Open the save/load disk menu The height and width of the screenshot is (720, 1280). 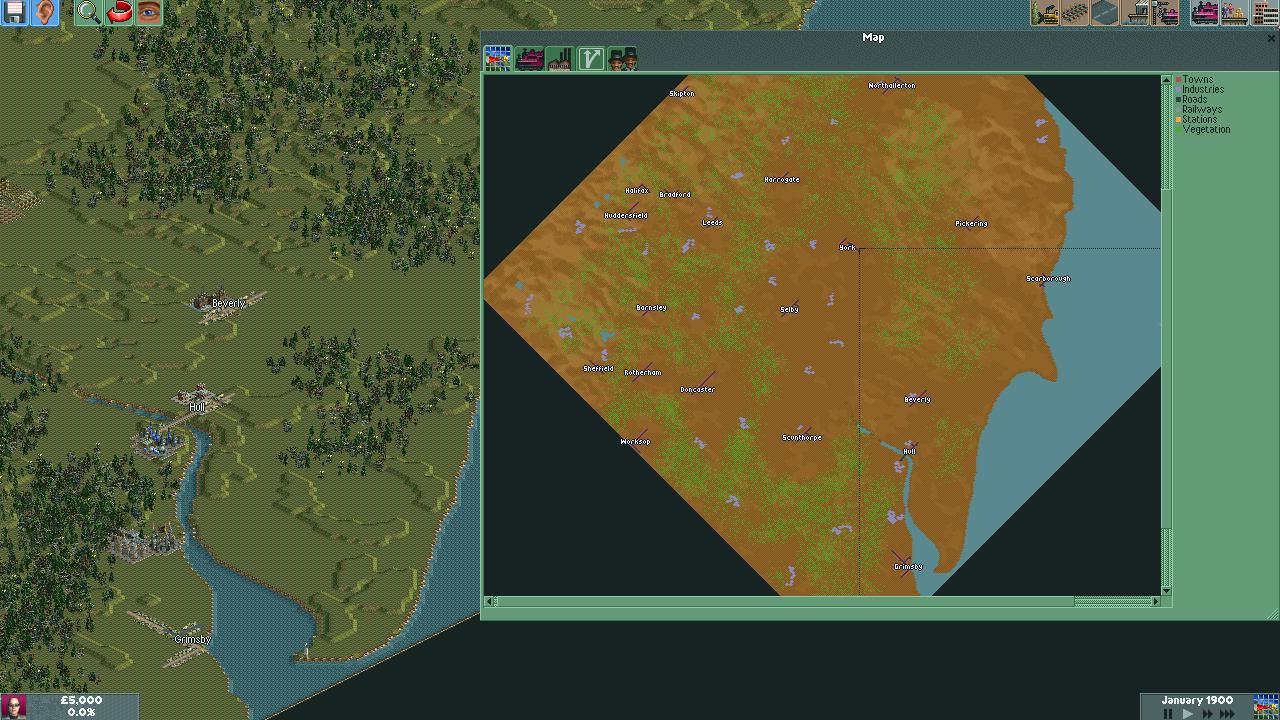tap(15, 12)
